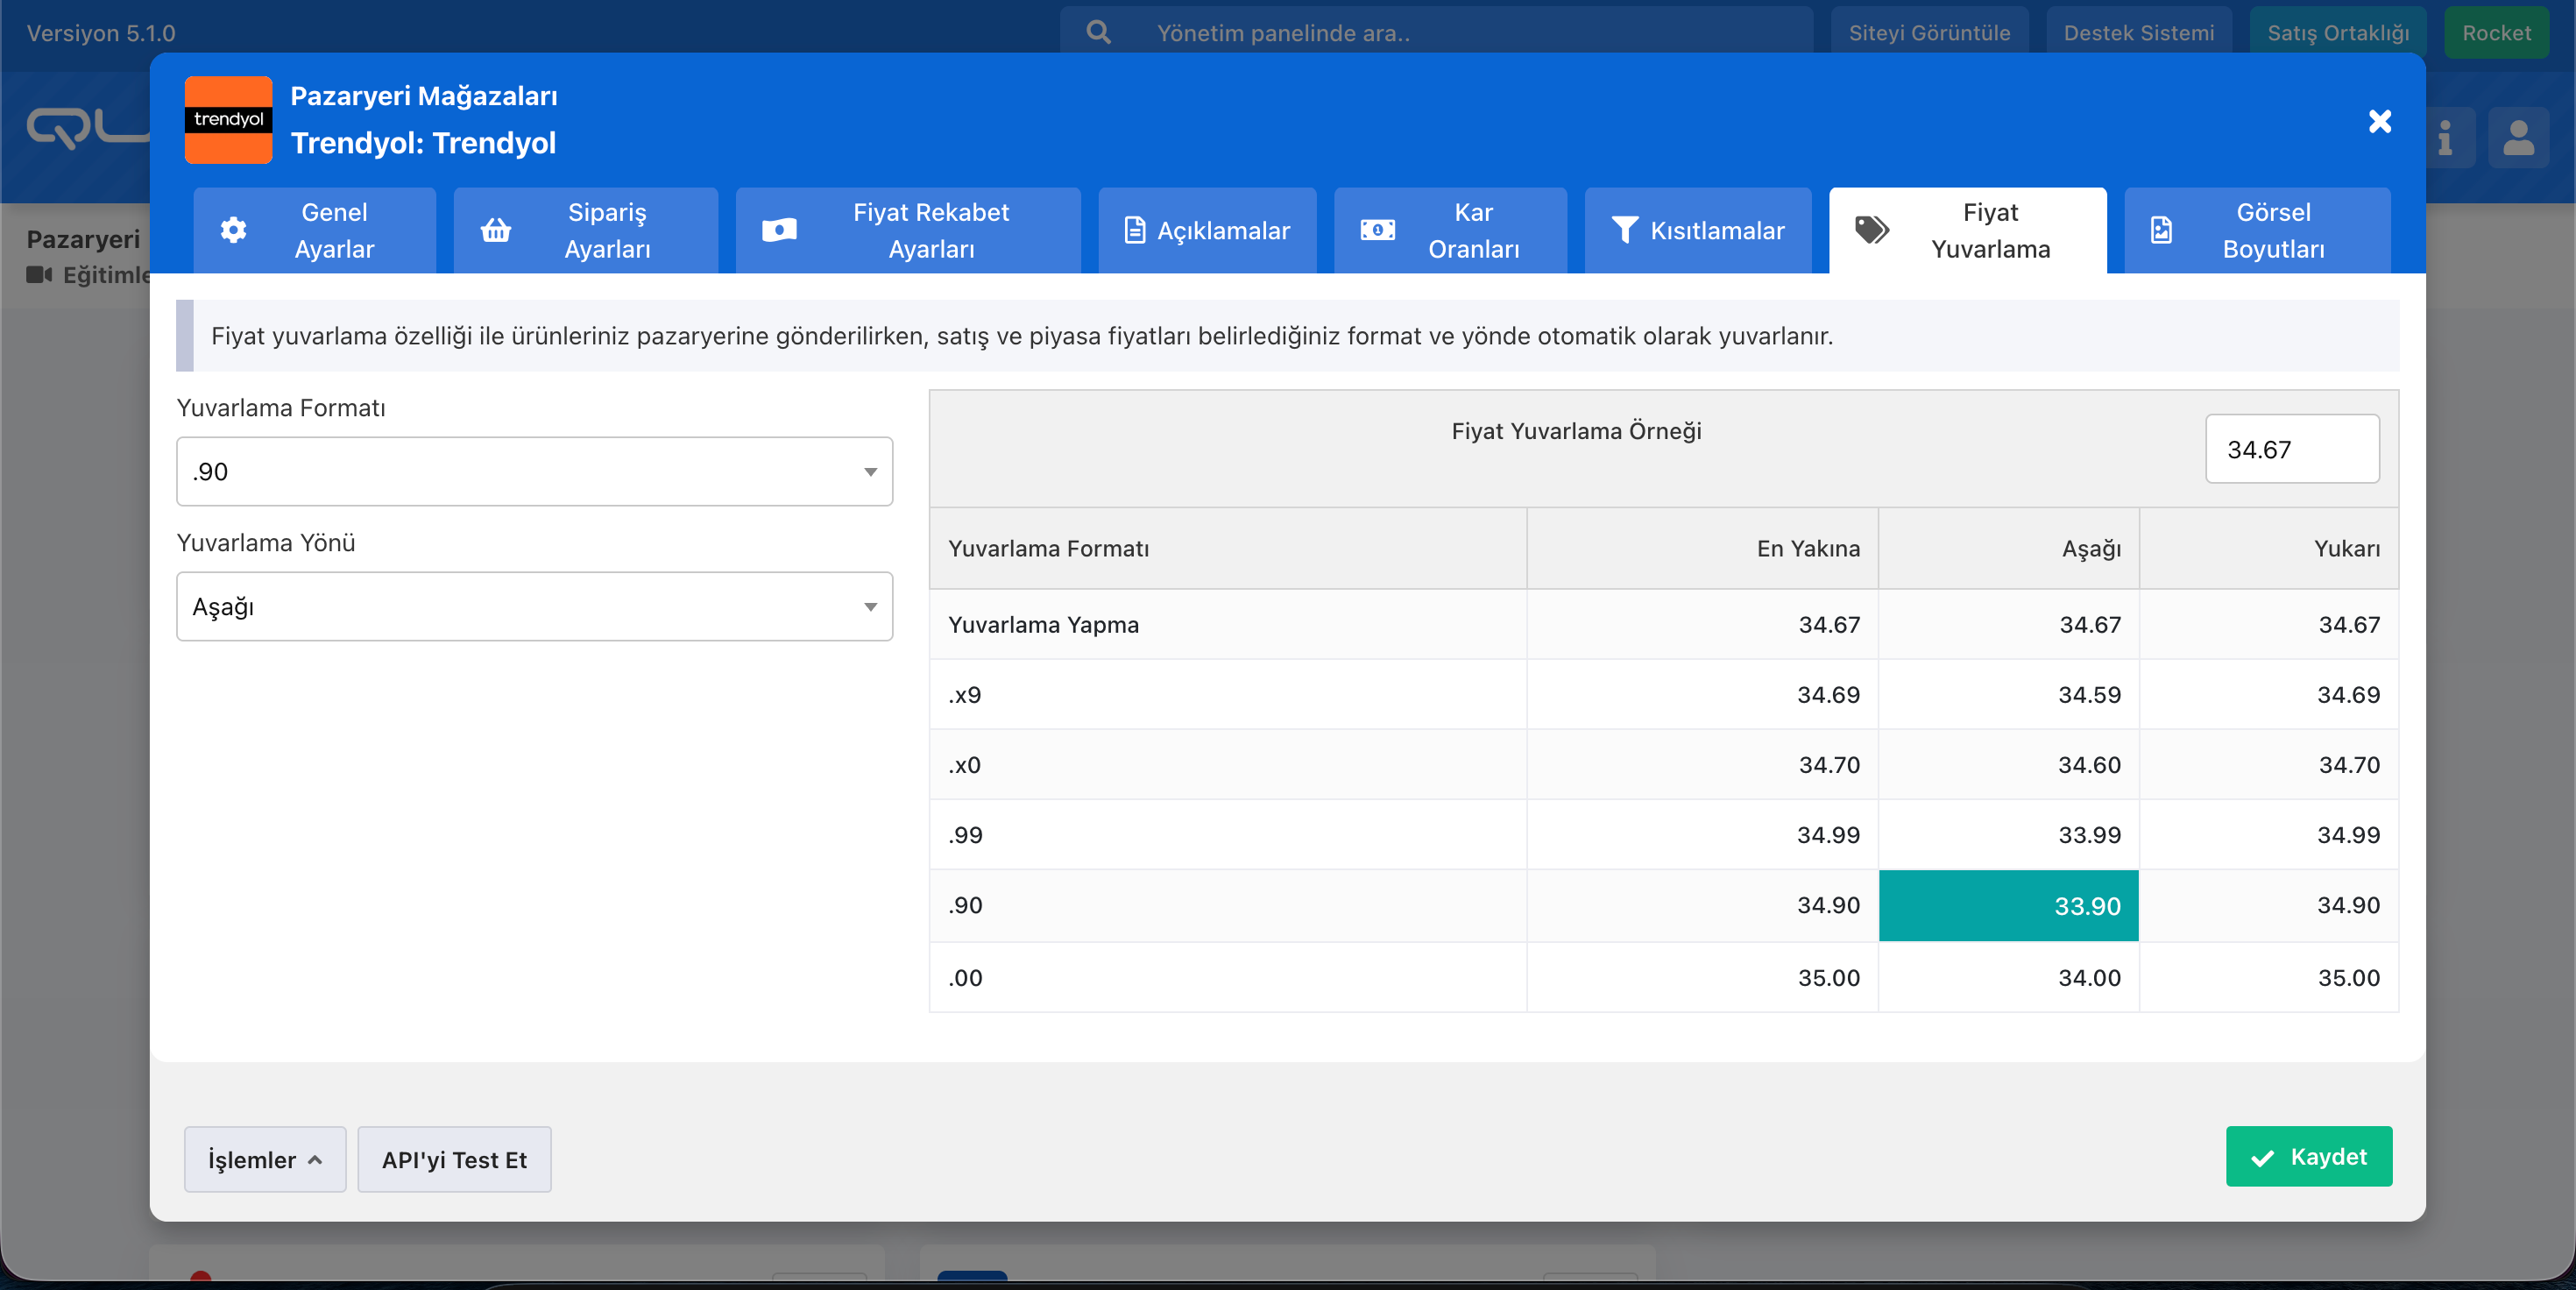Image resolution: width=2576 pixels, height=1290 pixels.
Task: Open the Yuvarlama Yönü dropdown
Action: (534, 606)
